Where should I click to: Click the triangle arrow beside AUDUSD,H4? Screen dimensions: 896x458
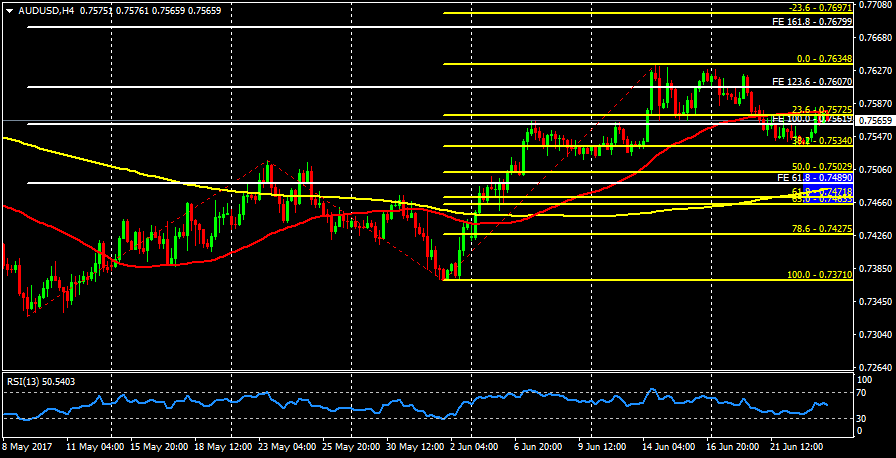tap(8, 10)
